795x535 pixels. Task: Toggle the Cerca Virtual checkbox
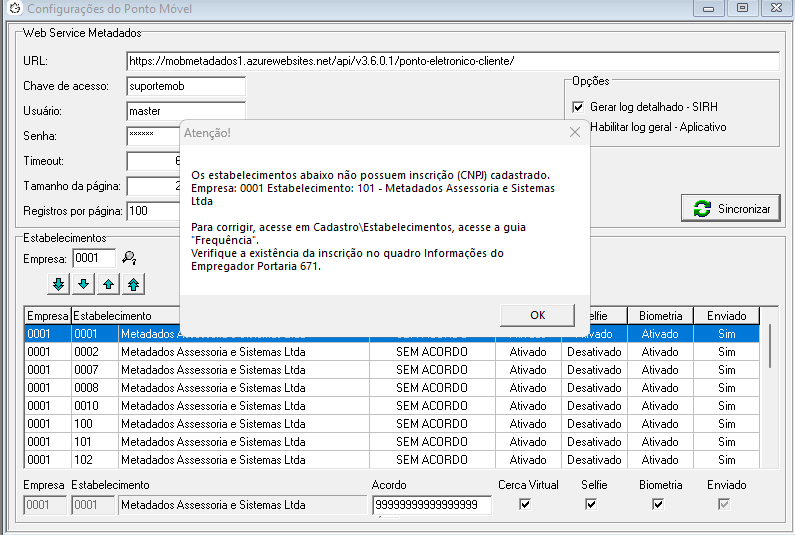tap(526, 505)
